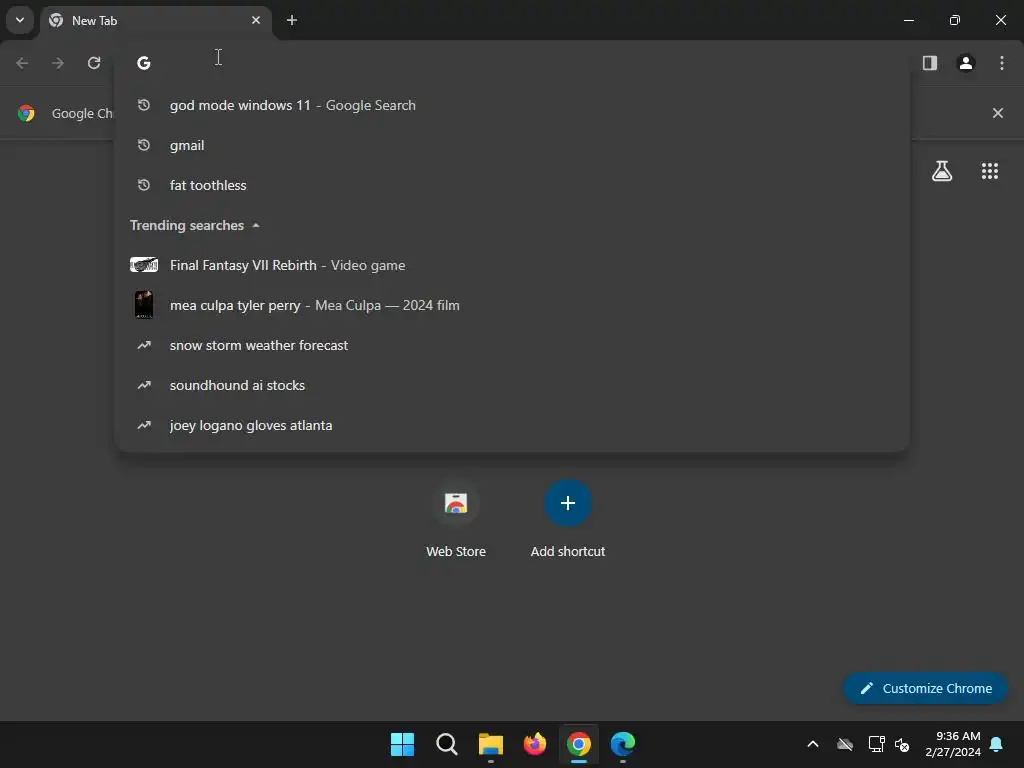Open the Windows Start menu
The width and height of the screenshot is (1024, 768).
pos(402,744)
